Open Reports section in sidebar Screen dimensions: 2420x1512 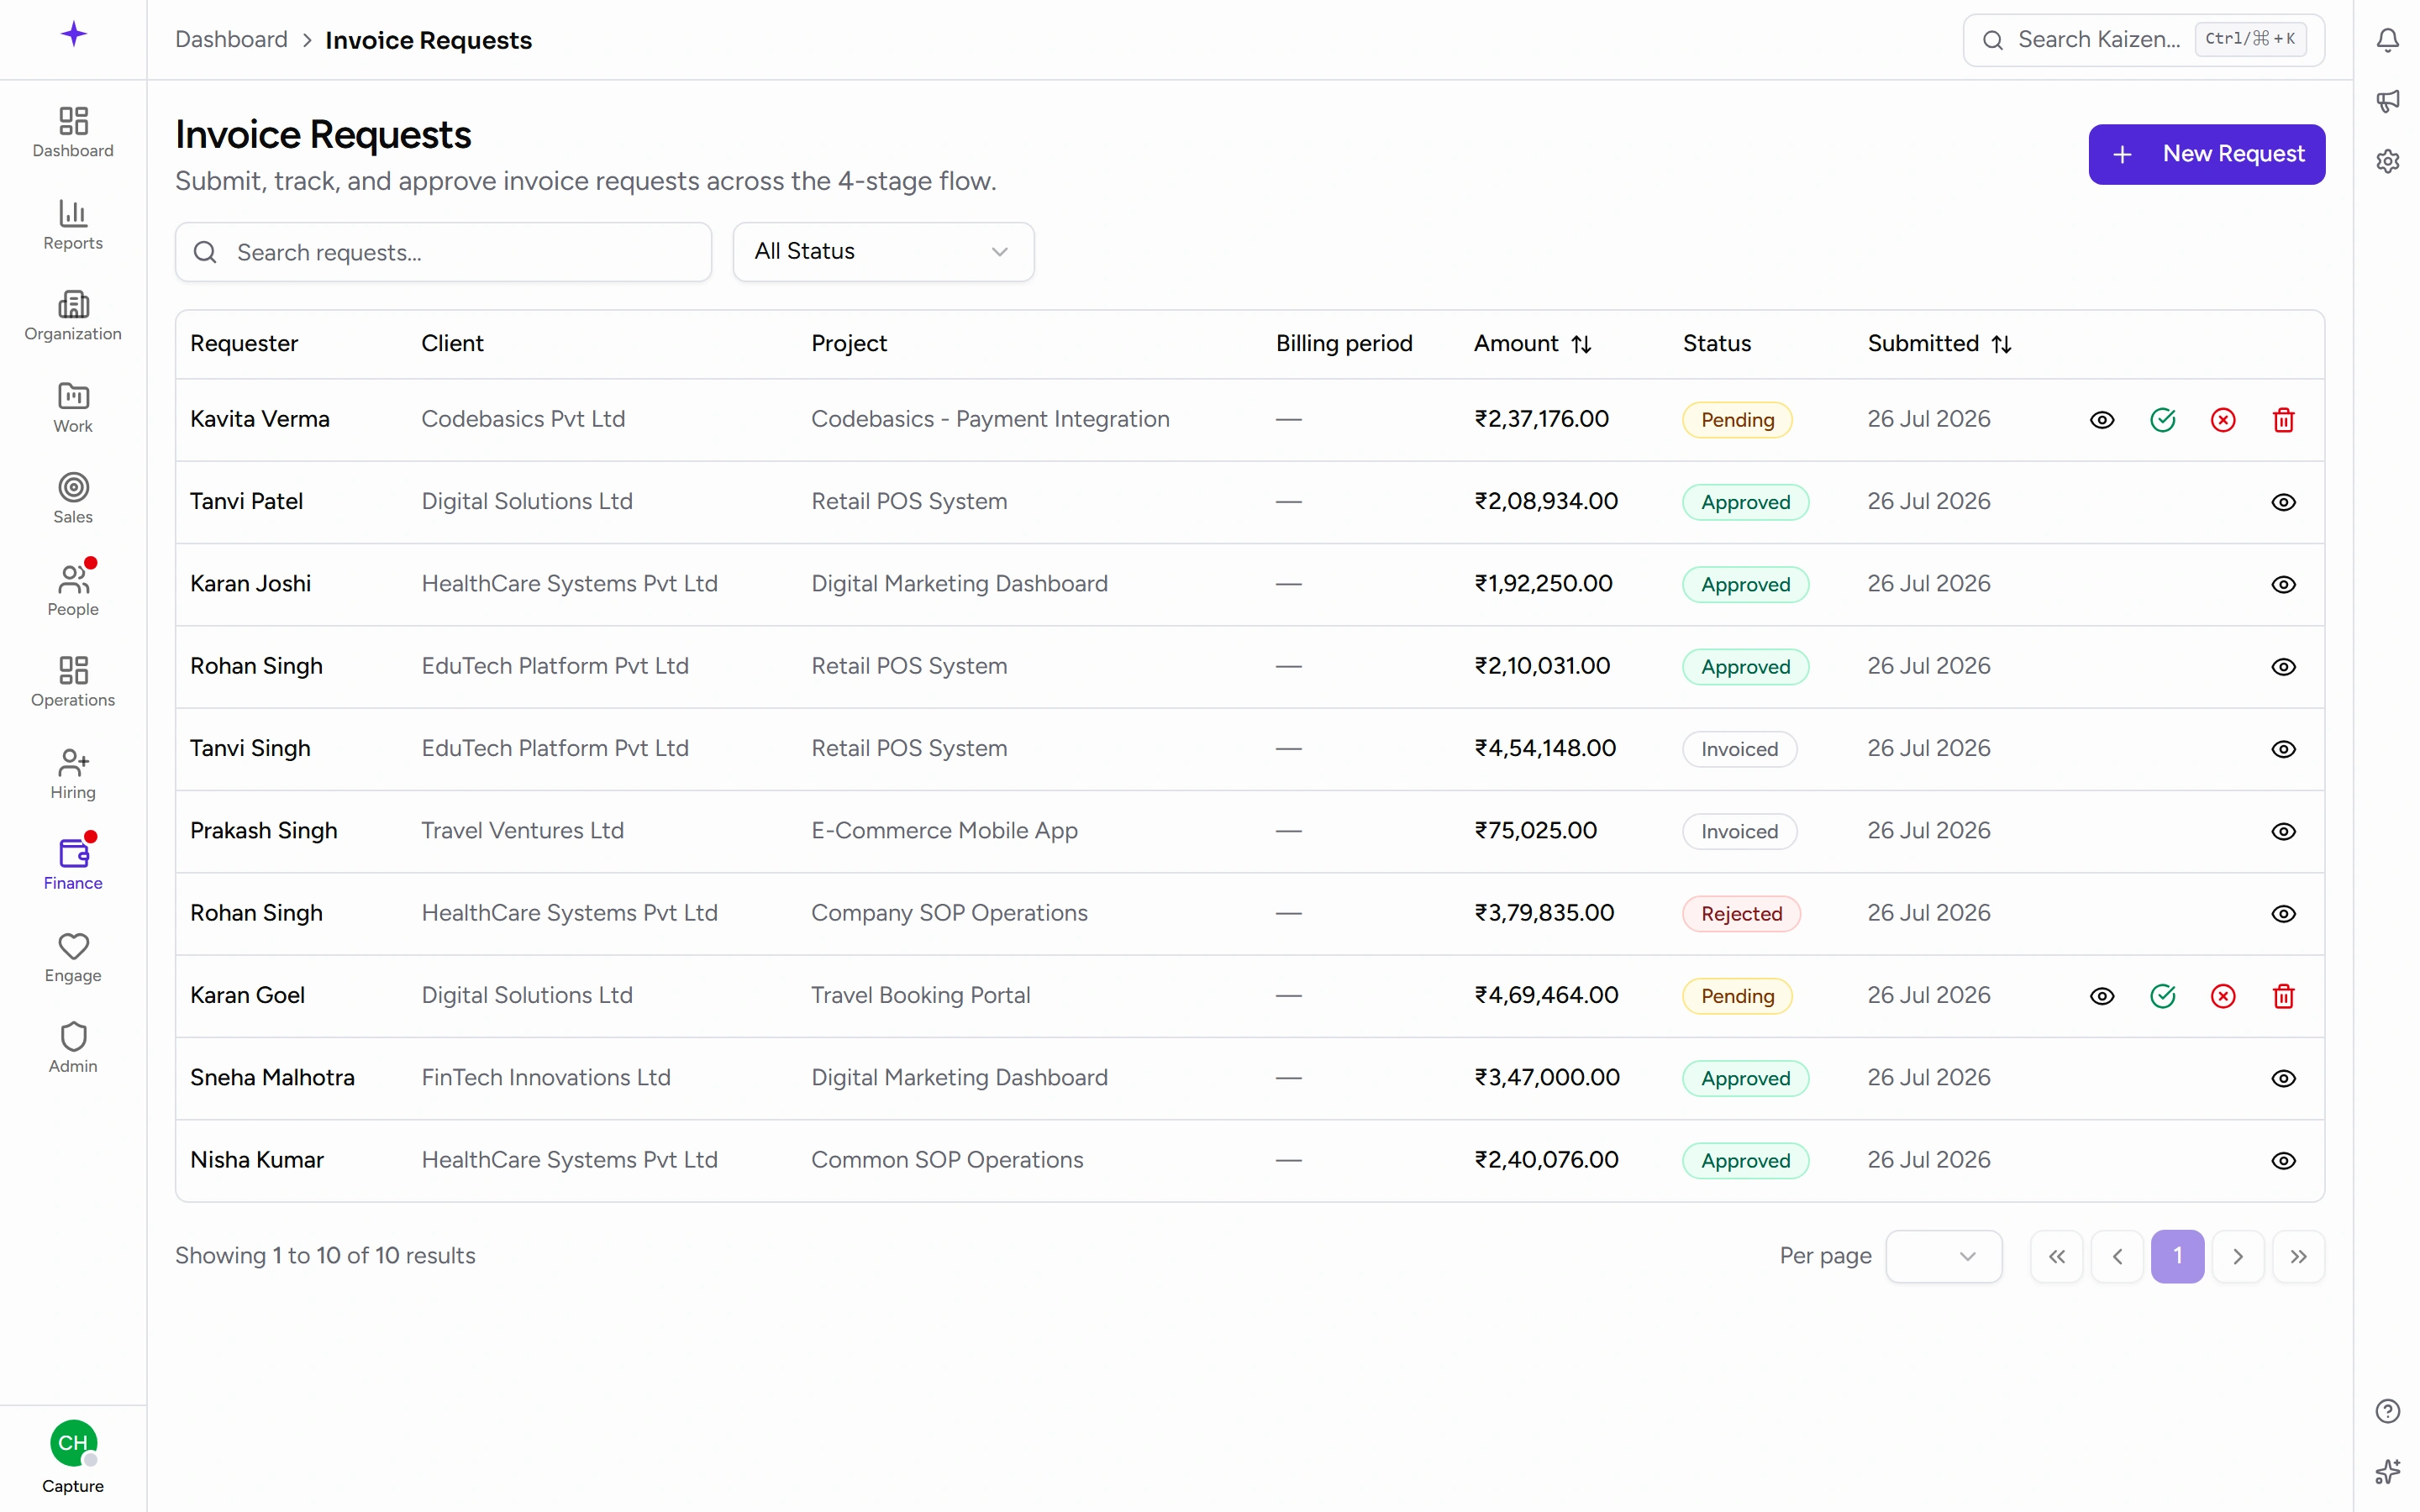click(x=73, y=225)
